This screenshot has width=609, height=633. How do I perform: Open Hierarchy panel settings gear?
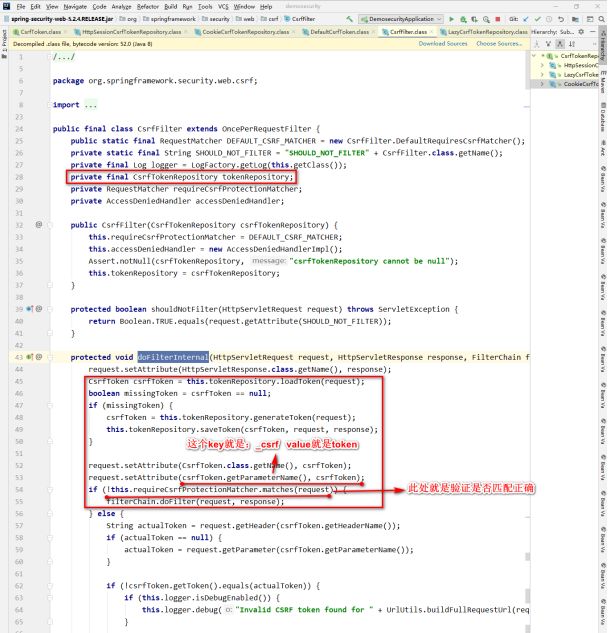(x=581, y=31)
